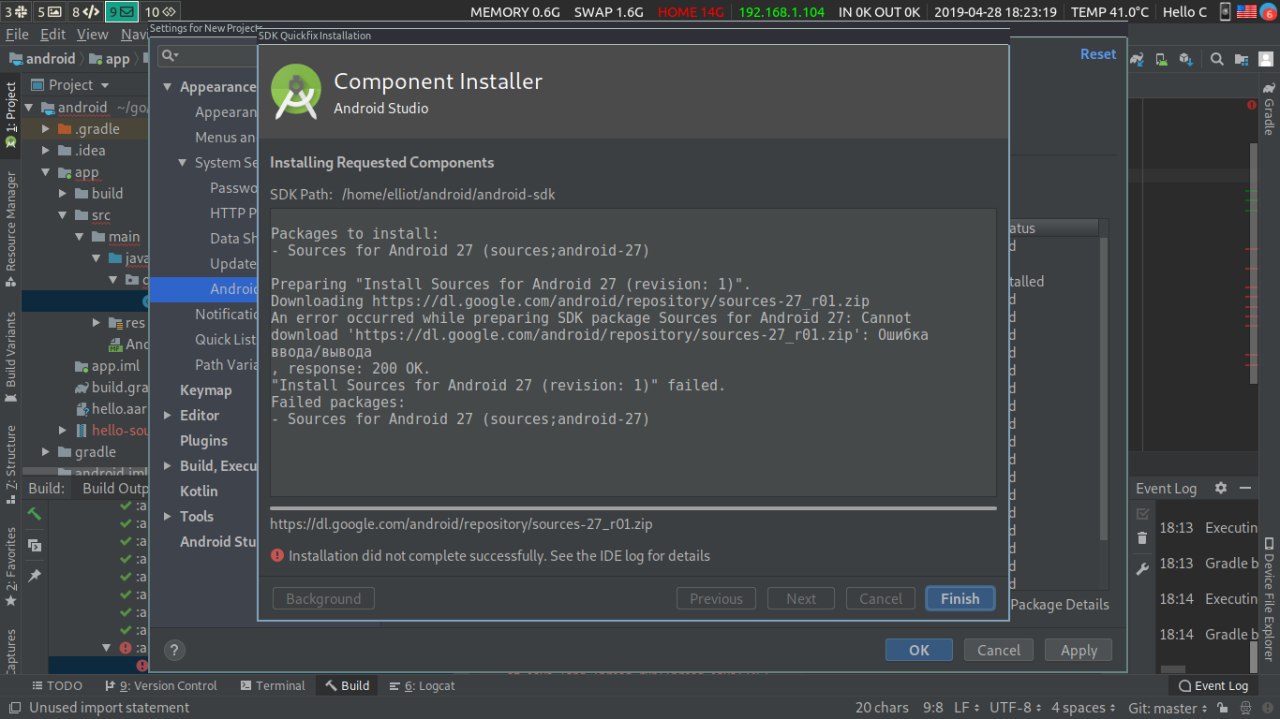Switch to the Build bottom tab
The image size is (1280, 719).
346,685
